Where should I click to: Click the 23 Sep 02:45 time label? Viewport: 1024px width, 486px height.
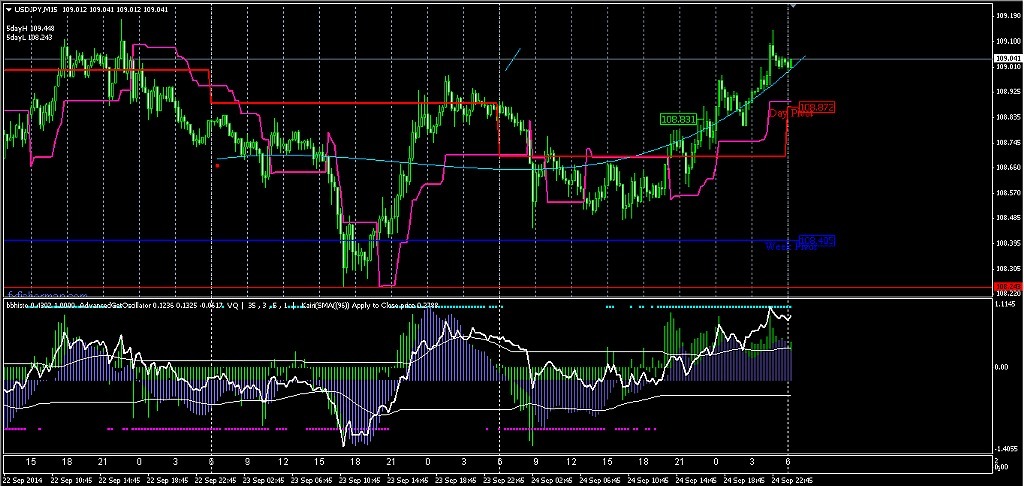click(264, 479)
